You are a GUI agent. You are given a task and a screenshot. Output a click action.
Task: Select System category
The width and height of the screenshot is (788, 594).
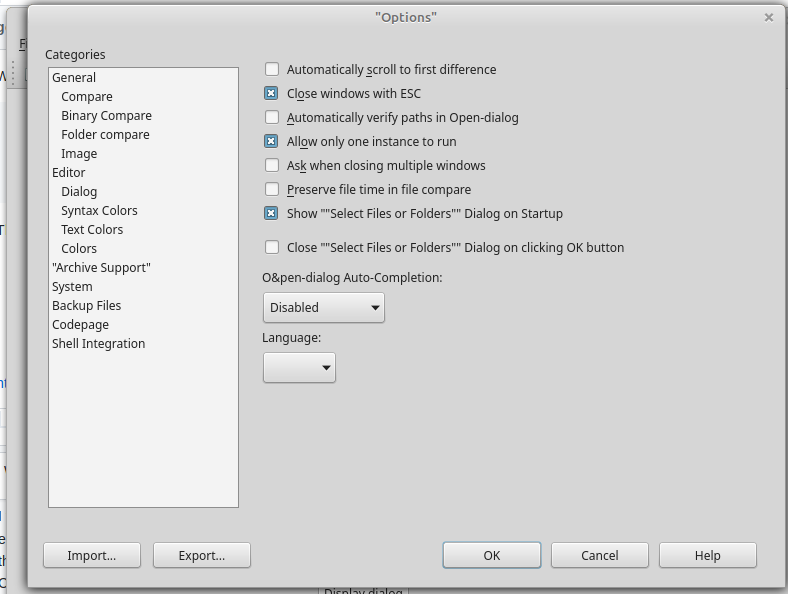click(72, 286)
